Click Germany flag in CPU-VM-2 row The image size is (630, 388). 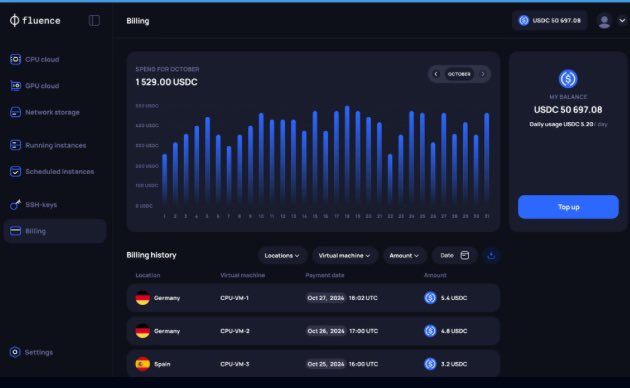click(143, 331)
